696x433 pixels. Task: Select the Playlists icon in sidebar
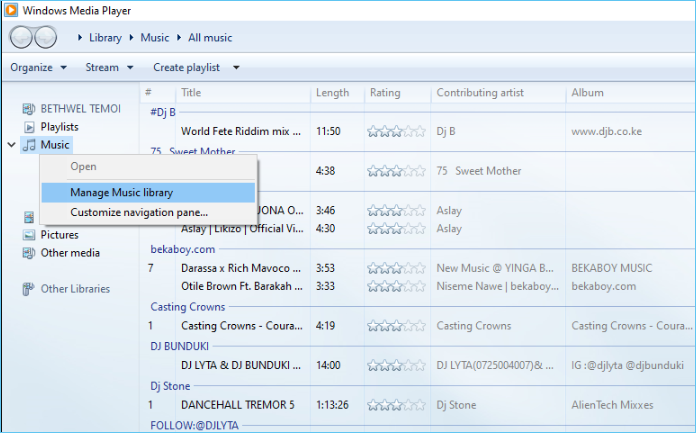(29, 127)
